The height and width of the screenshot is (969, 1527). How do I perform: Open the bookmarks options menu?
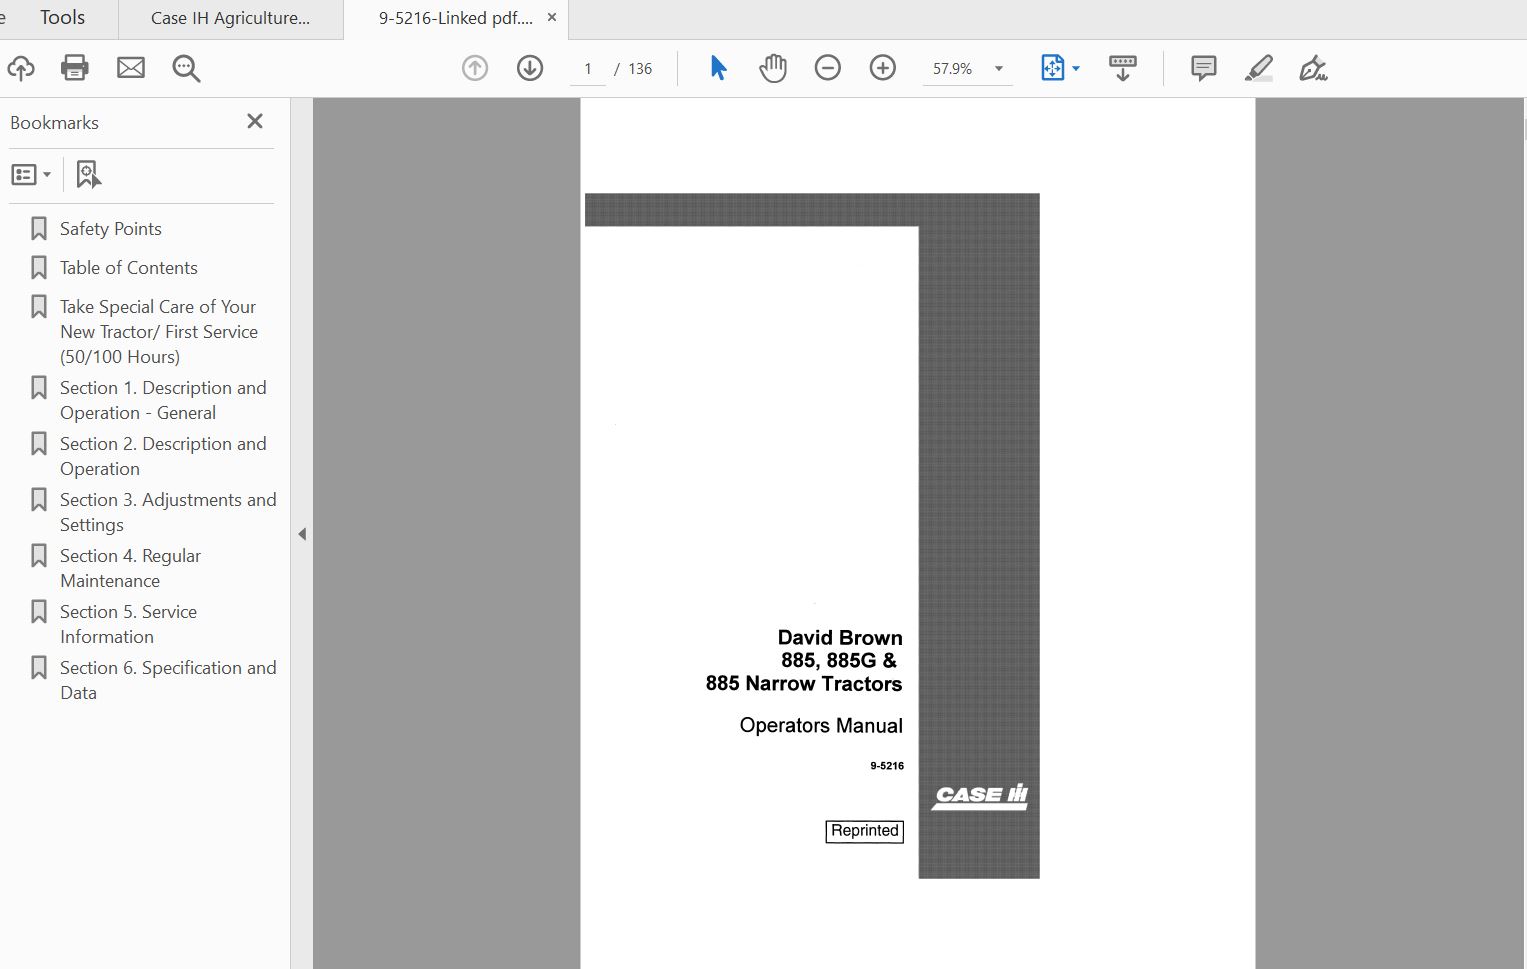pyautogui.click(x=31, y=175)
